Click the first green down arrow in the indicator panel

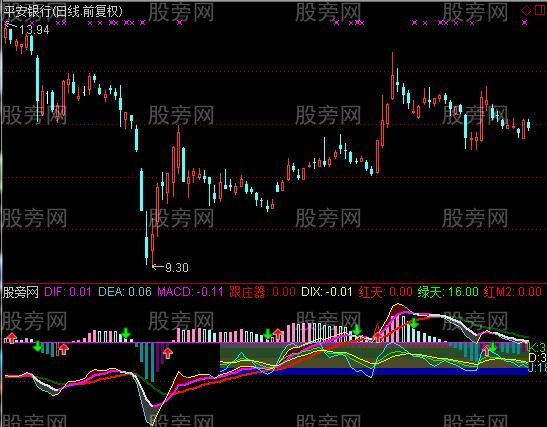tap(37, 347)
